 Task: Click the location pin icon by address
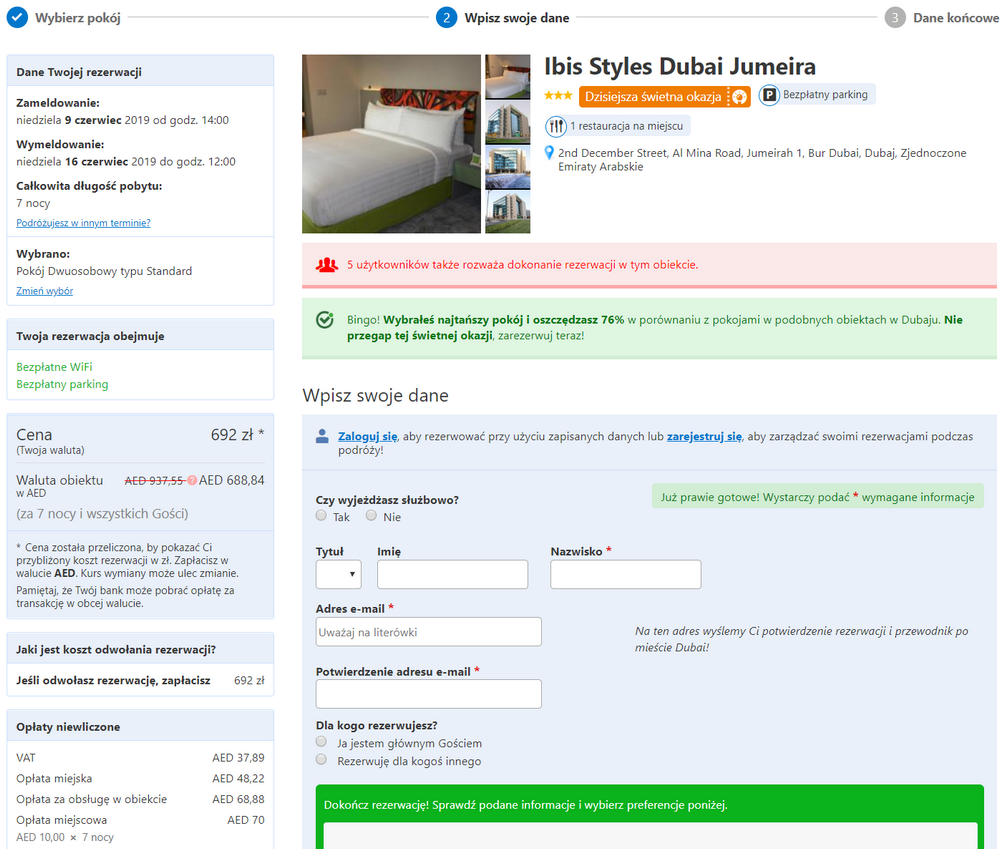(x=549, y=153)
